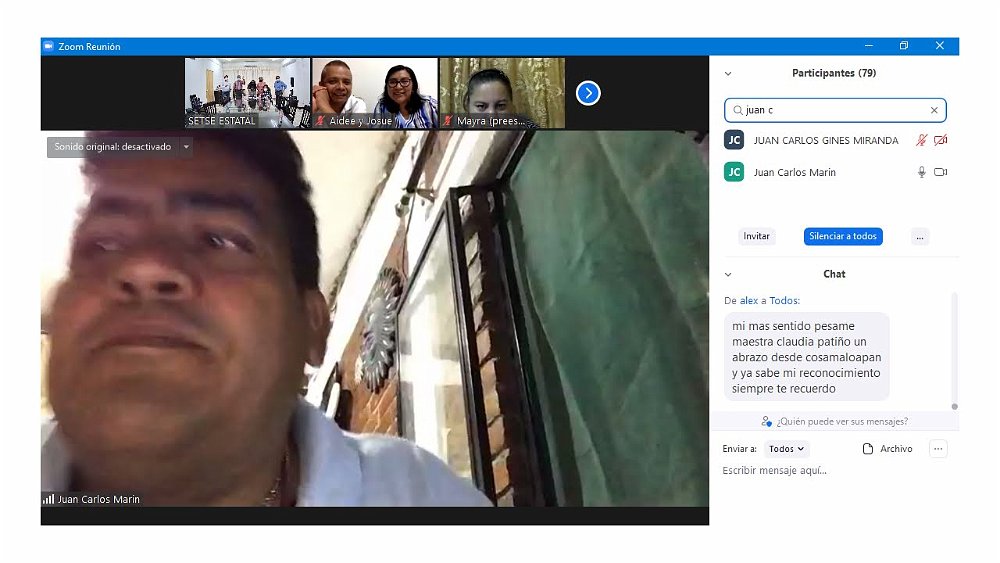Open the 'Todos' recipient dropdown in chat
1000x563 pixels.
[x=787, y=449]
